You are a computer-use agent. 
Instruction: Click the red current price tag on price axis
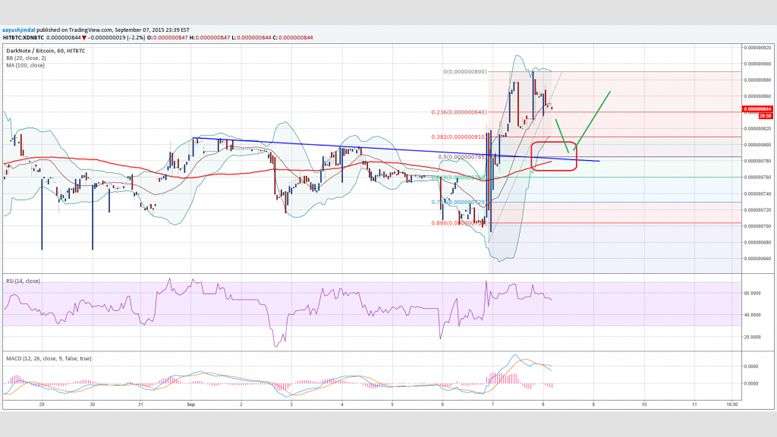757,109
